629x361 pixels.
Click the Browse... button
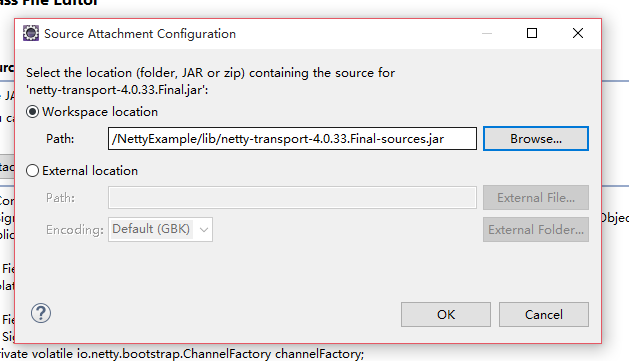(536, 139)
